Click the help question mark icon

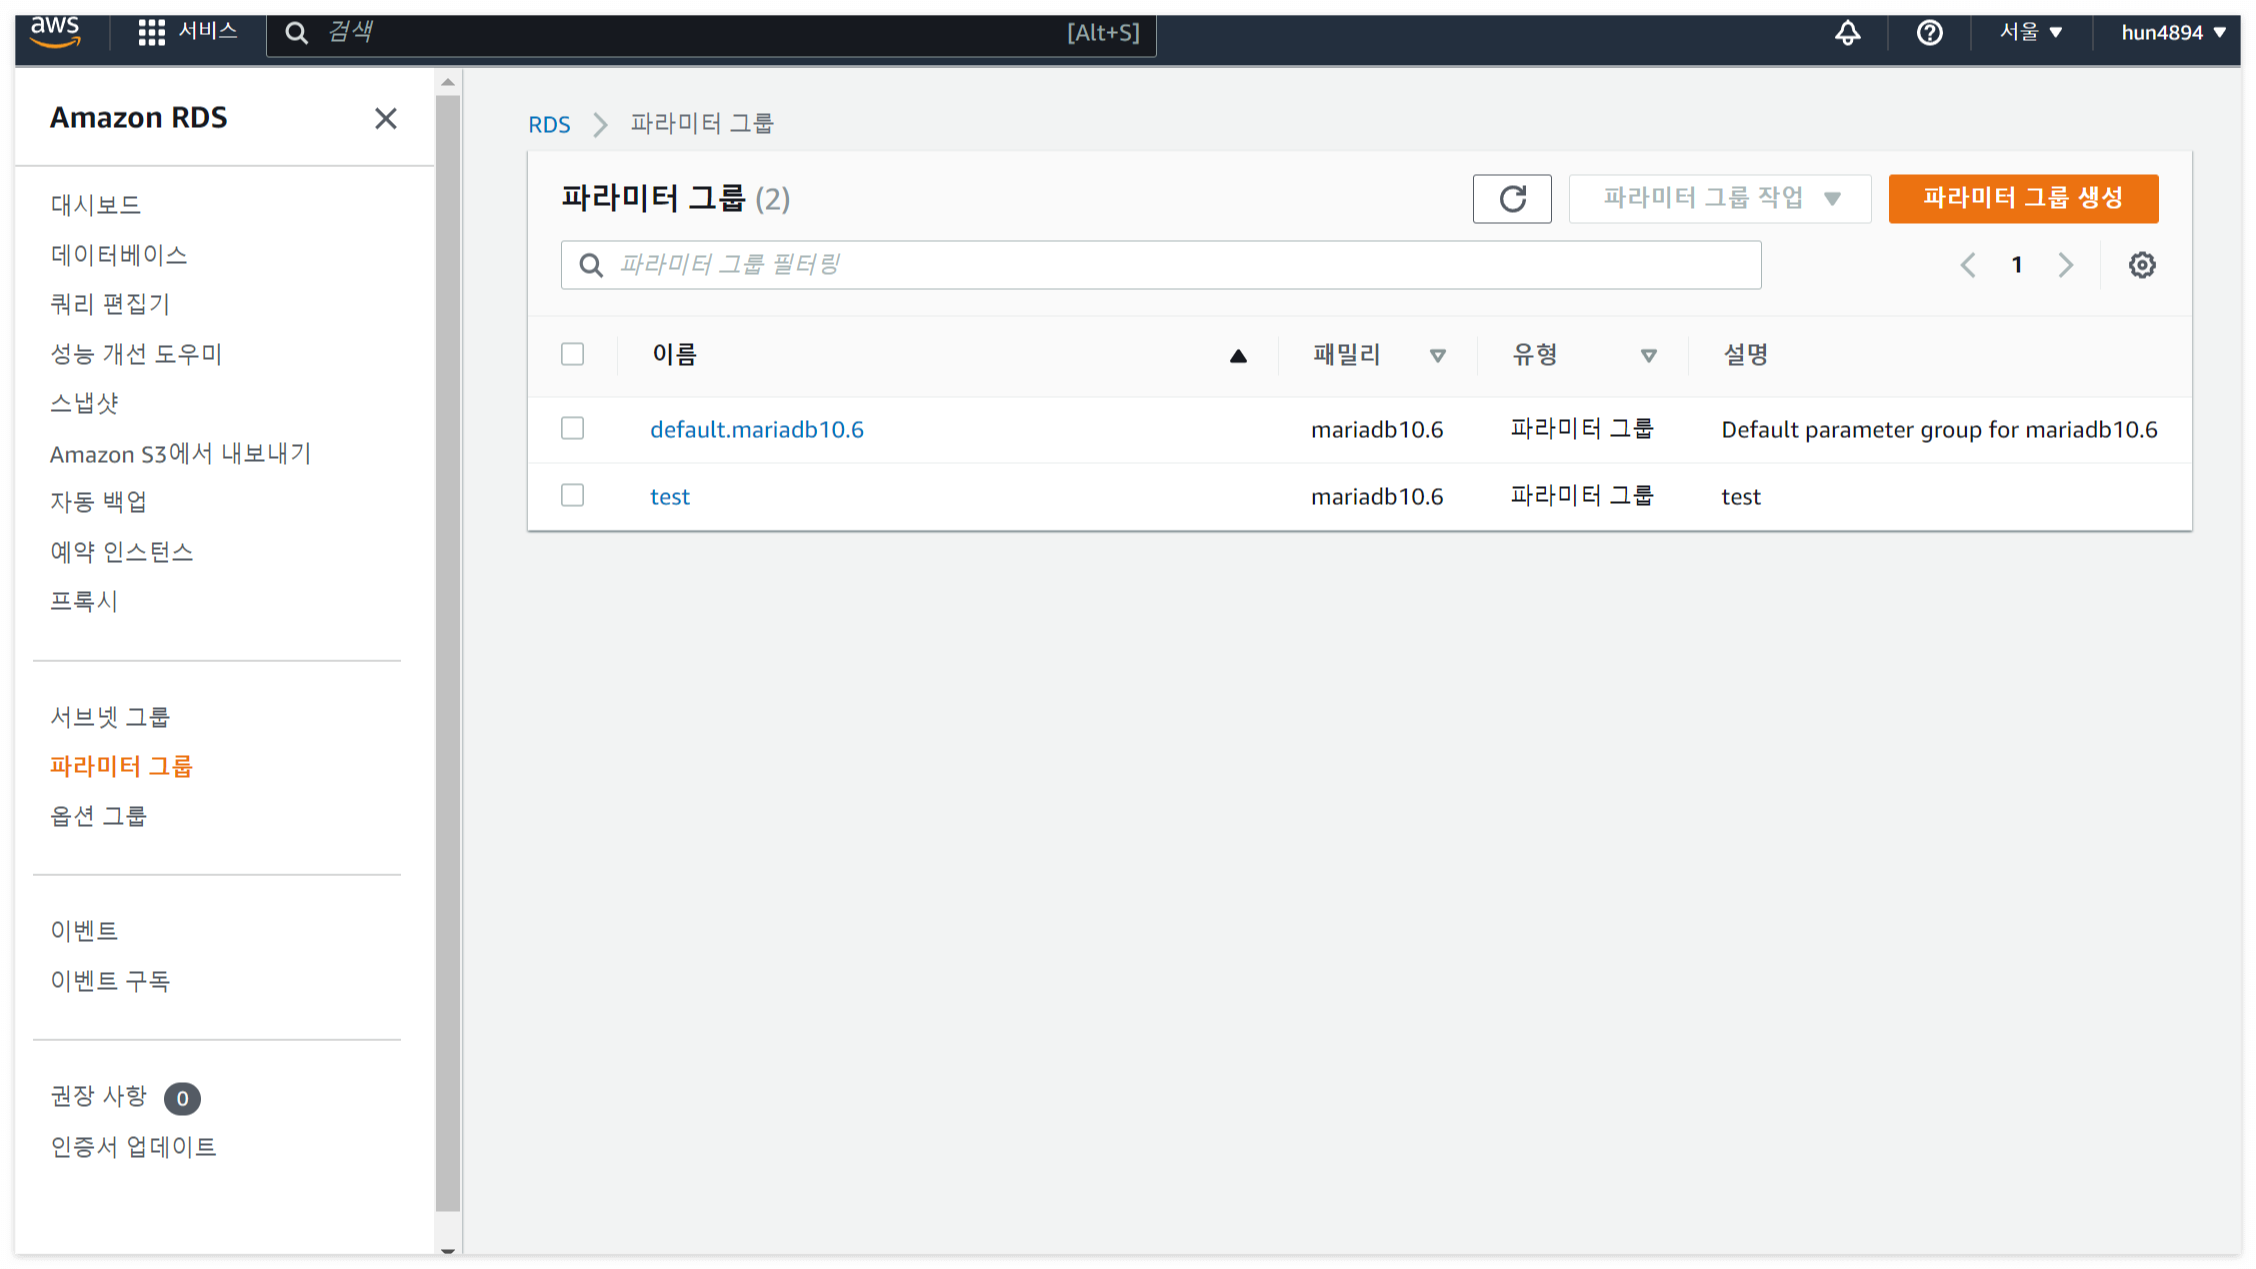[x=1929, y=33]
